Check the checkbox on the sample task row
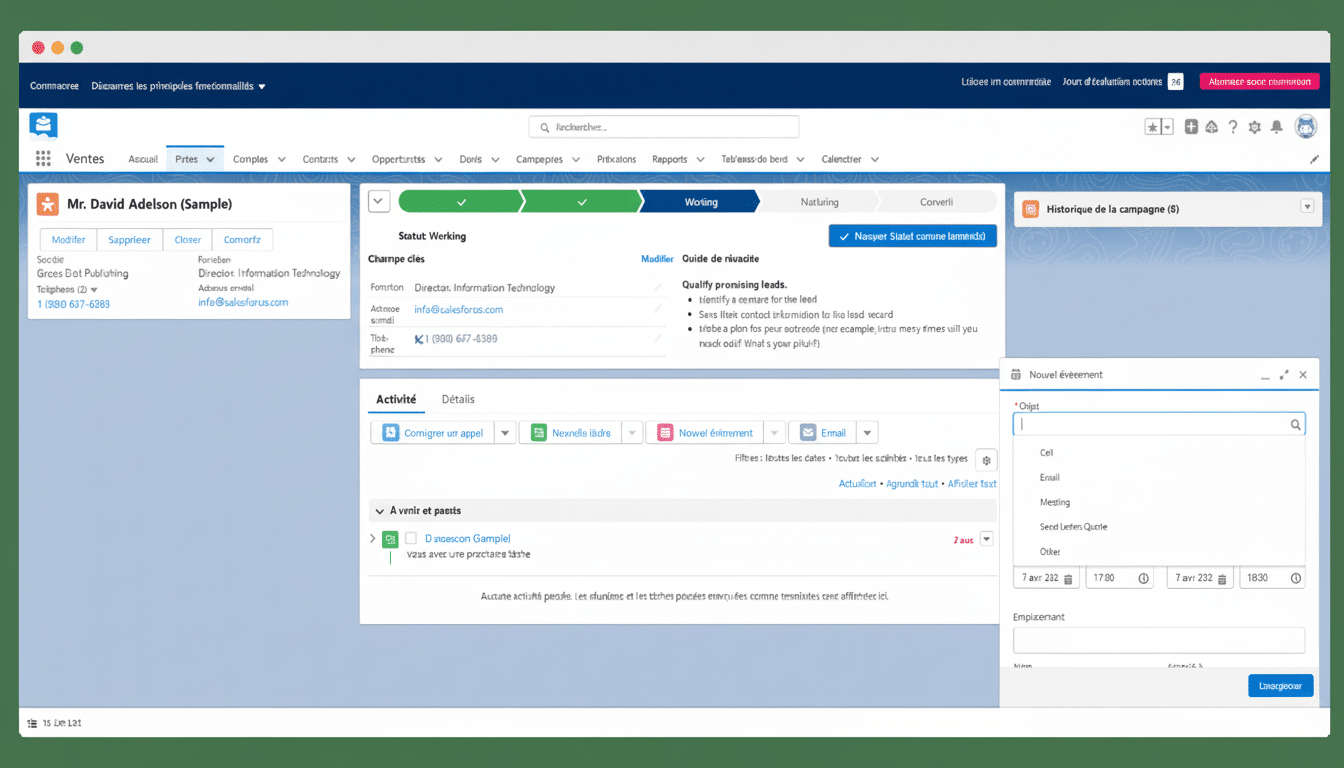Screen dimensions: 1344x768 (412, 538)
